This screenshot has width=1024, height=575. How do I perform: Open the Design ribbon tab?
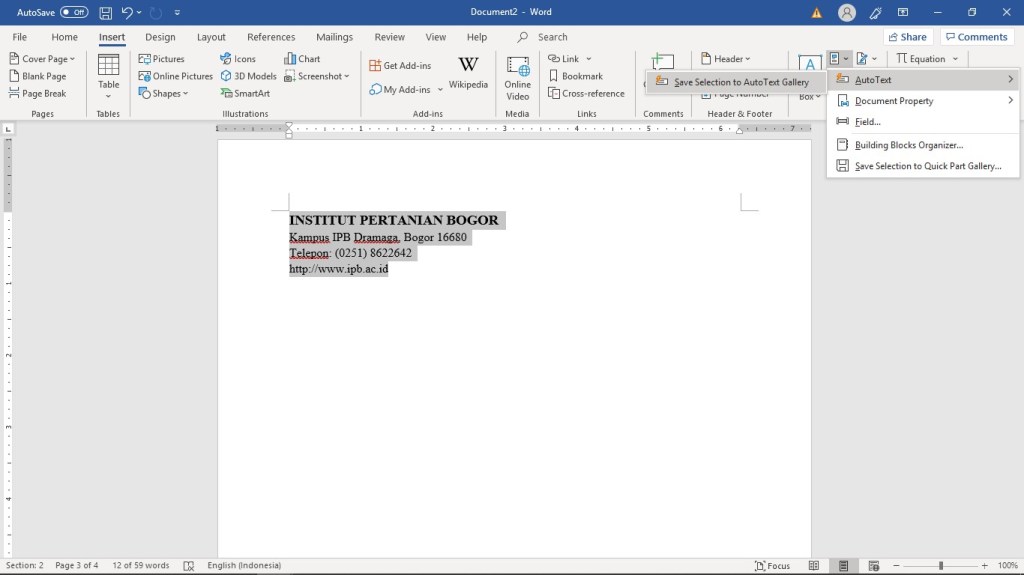(x=160, y=37)
